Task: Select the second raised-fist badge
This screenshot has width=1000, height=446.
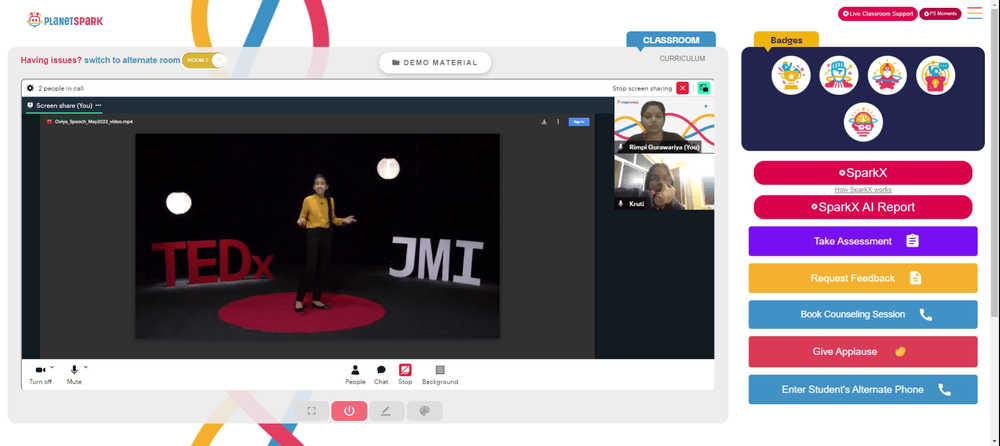Action: click(x=839, y=75)
